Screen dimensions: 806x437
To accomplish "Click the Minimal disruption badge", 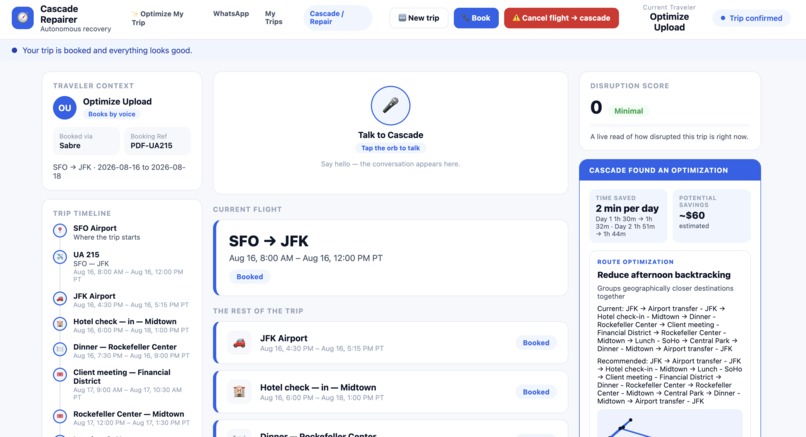I will pos(629,111).
